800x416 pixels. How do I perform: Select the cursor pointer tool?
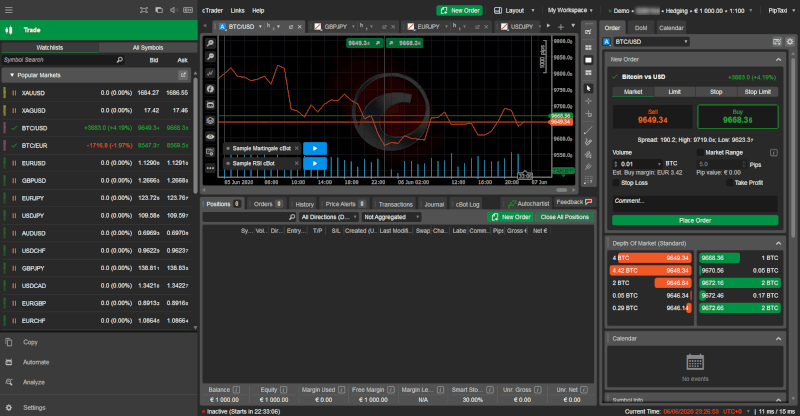click(x=588, y=88)
